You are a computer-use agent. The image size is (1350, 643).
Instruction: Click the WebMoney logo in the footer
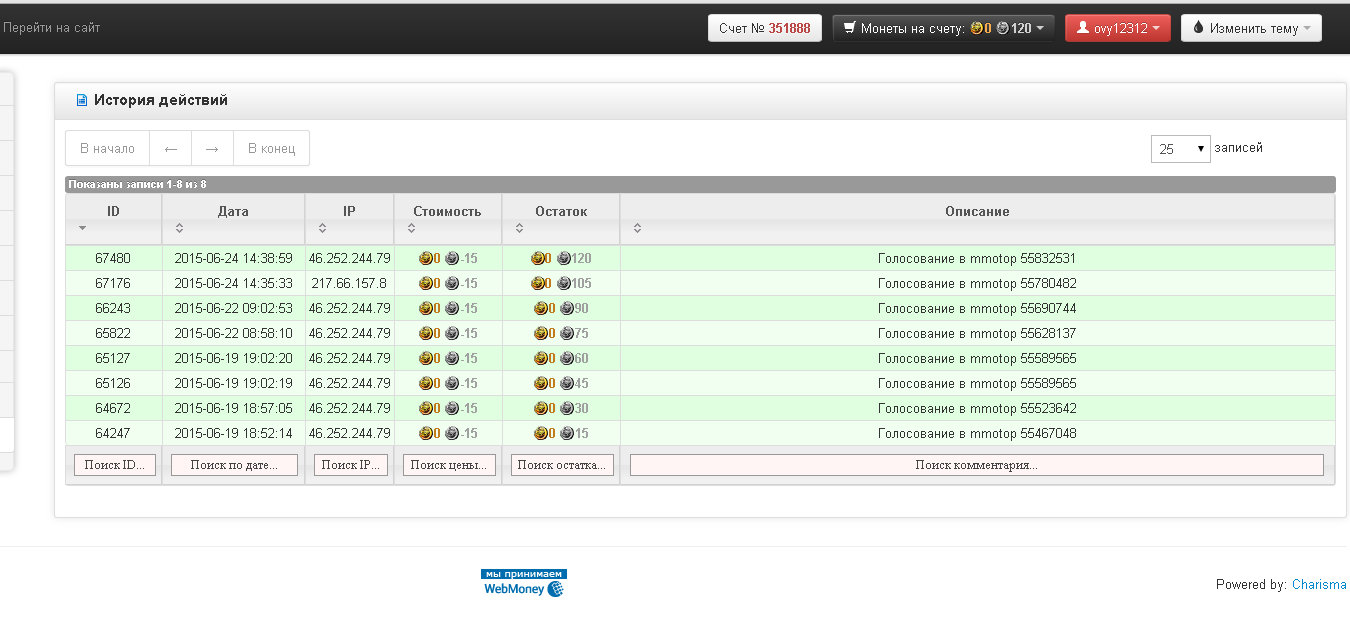coord(524,583)
